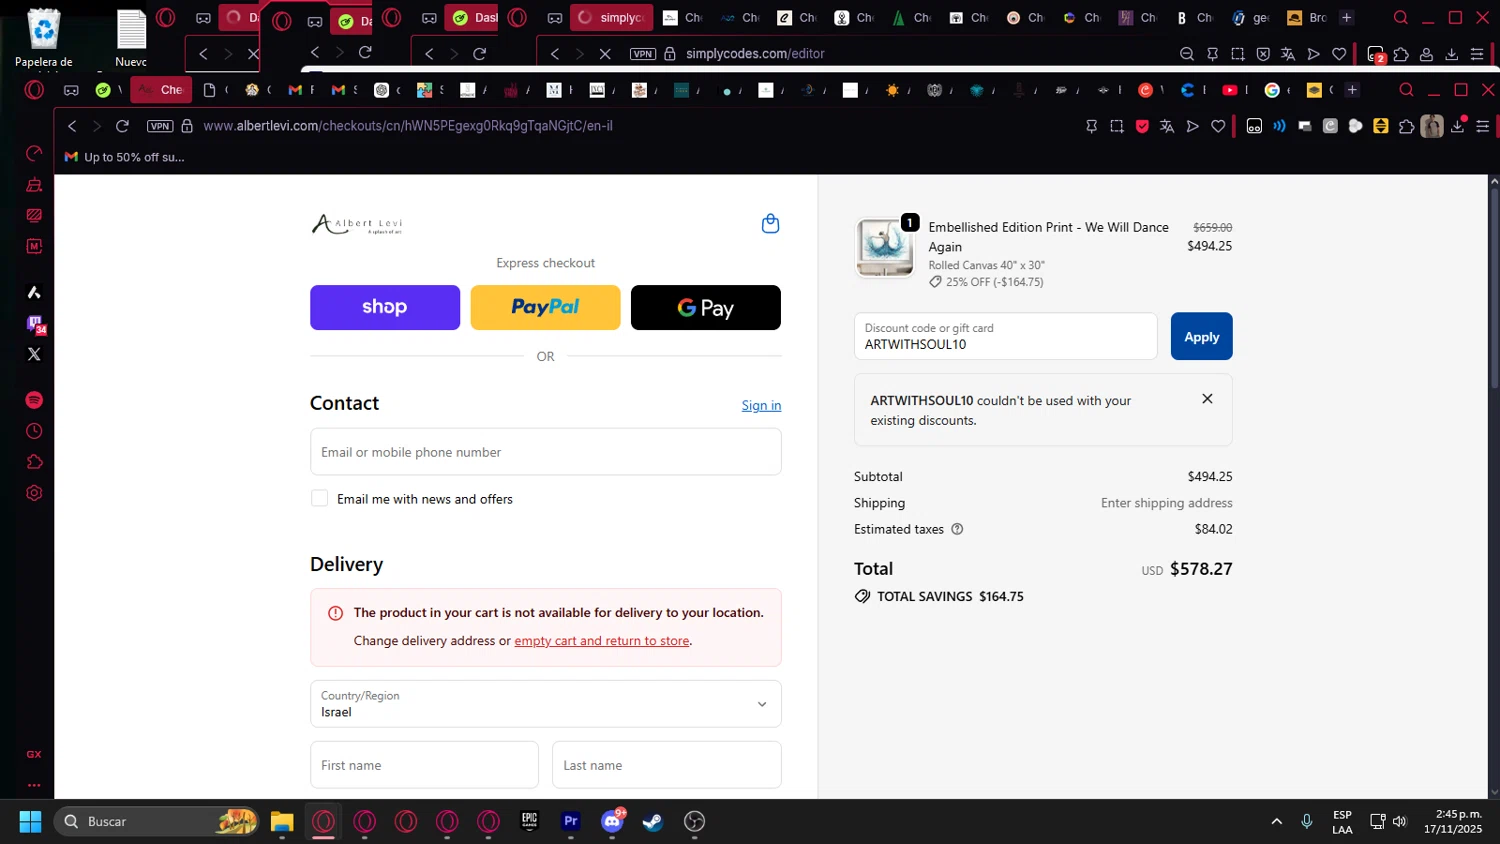Click Estimated taxes help question icon
This screenshot has height=844, width=1500.
pos(957,529)
